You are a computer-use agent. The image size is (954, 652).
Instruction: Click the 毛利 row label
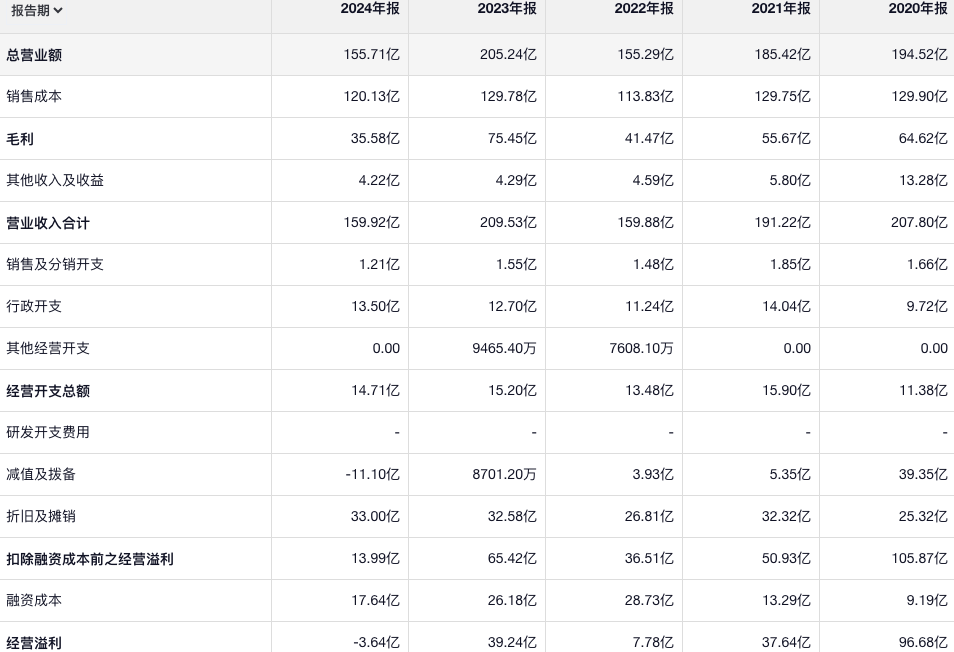(20, 139)
